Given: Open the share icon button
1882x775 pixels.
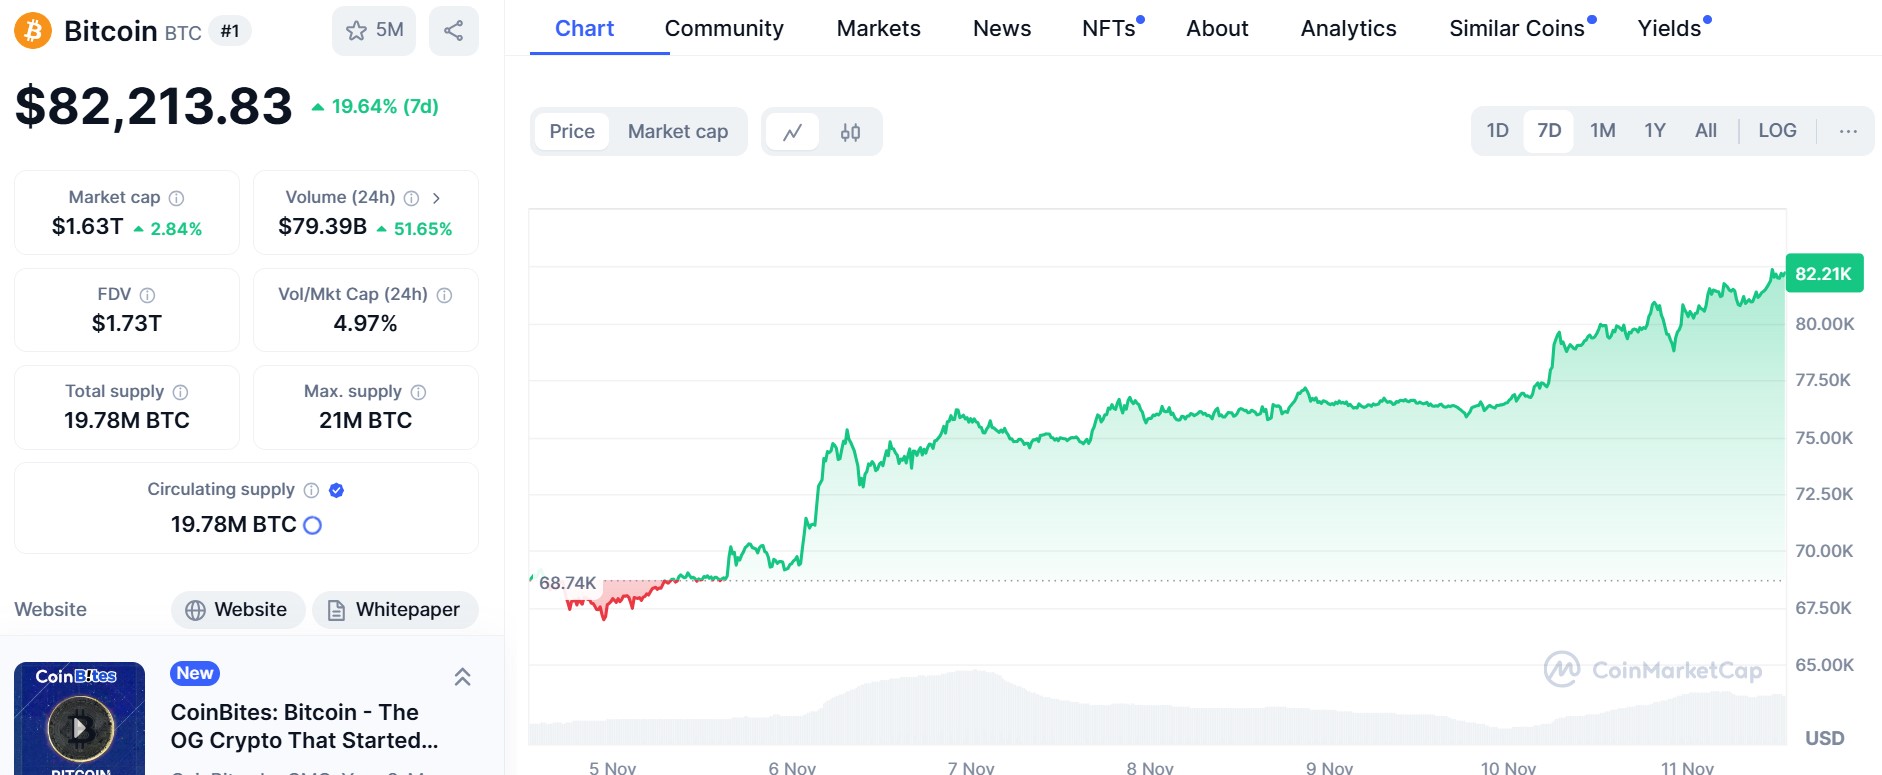Looking at the screenshot, I should 453,30.
